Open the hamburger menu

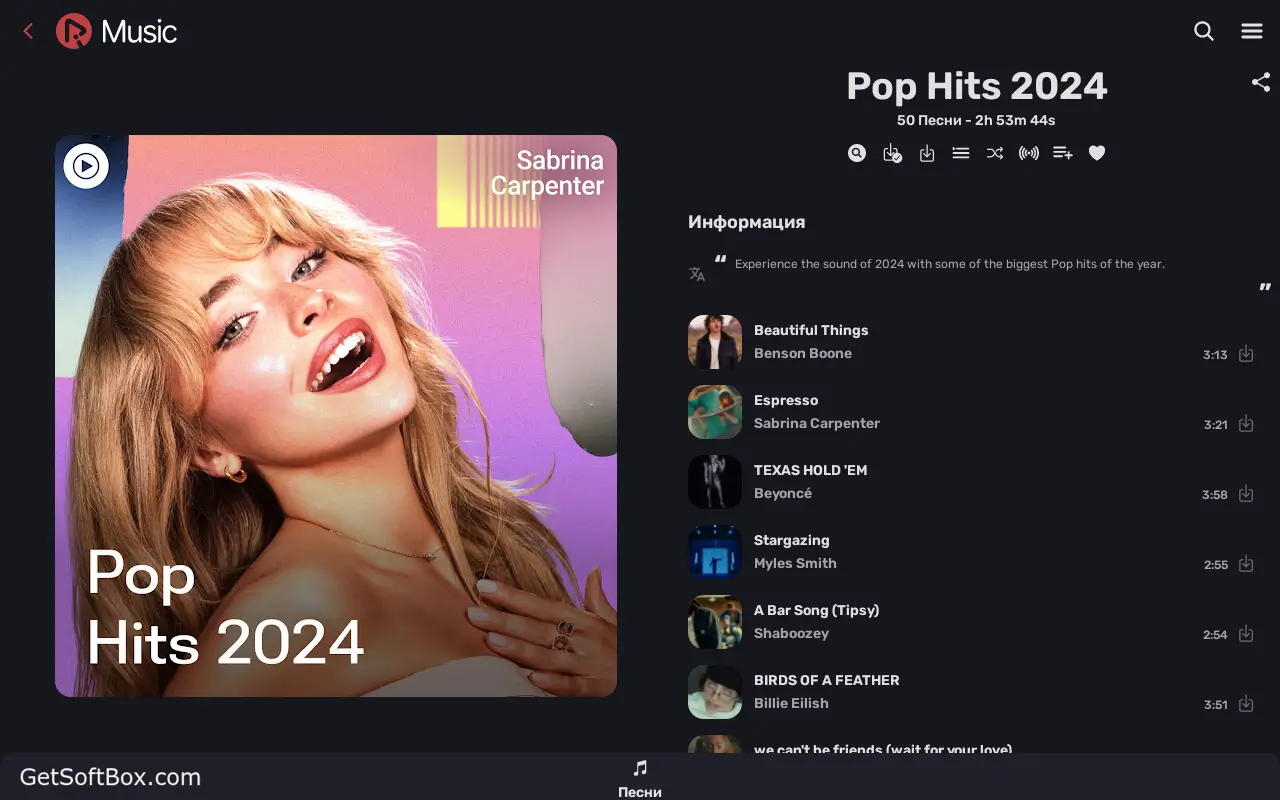pyautogui.click(x=1252, y=32)
